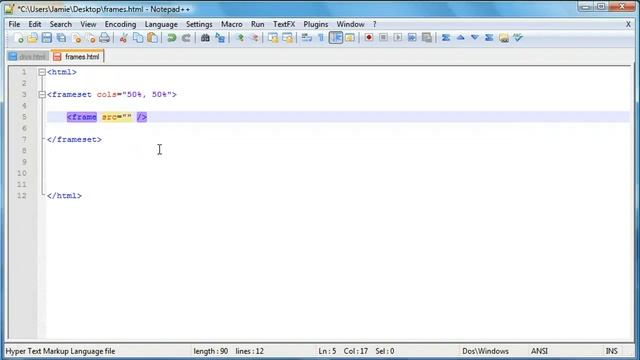Click the down-arrow triangle toolbar icon

tap(475, 38)
